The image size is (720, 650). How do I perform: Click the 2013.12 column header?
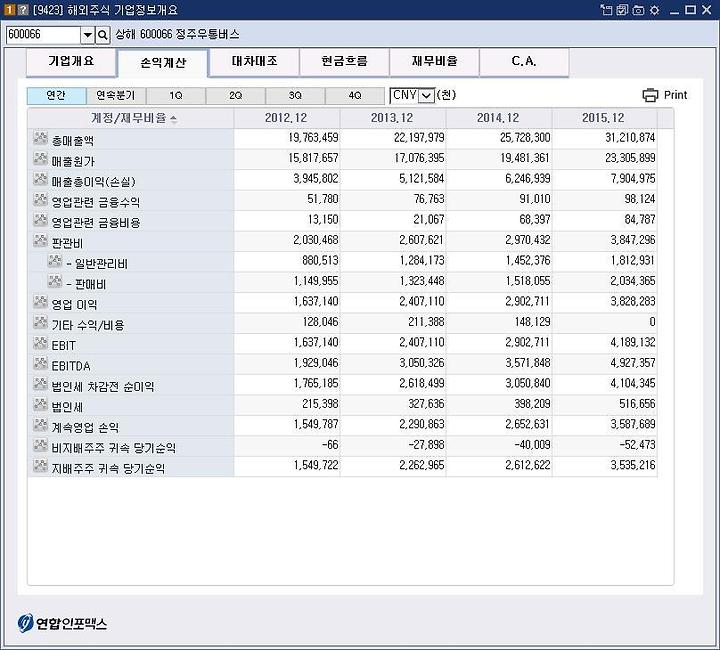(393, 118)
